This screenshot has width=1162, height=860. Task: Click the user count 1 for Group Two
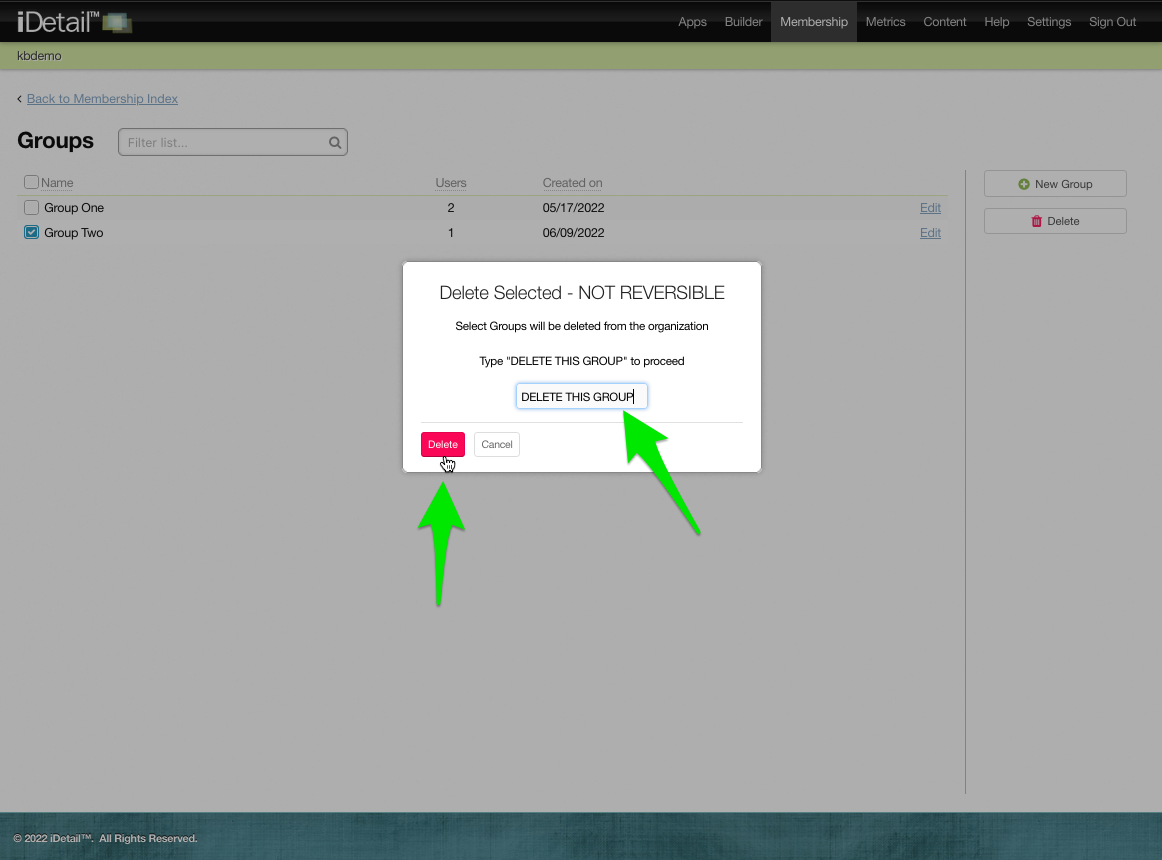tap(451, 232)
